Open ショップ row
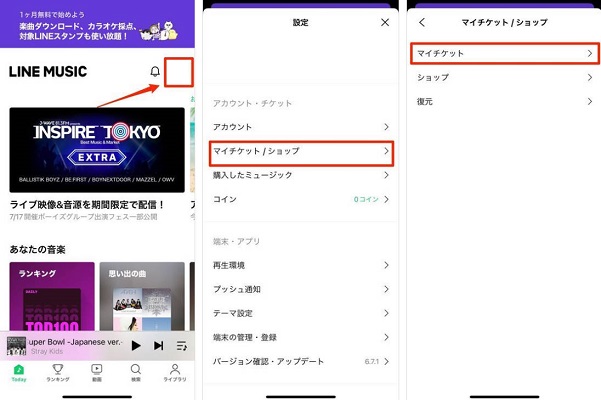This screenshot has width=601, height=400. pyautogui.click(x=504, y=77)
